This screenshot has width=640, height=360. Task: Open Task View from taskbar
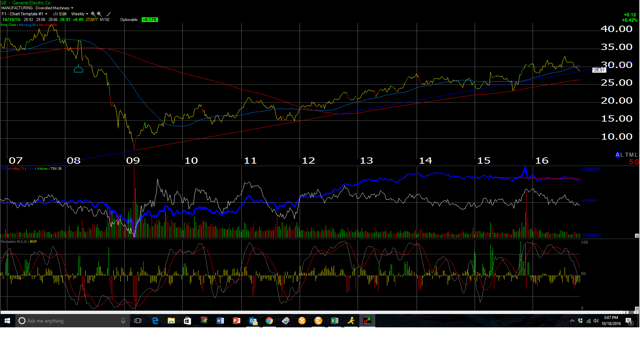(x=138, y=321)
